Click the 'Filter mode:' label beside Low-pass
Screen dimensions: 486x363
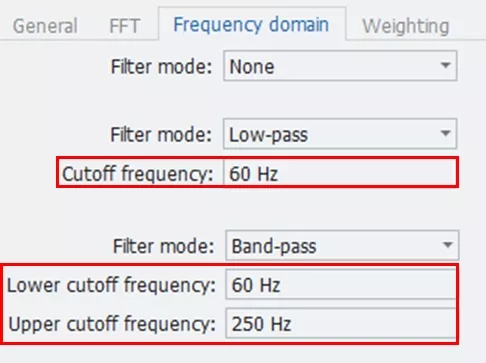(161, 135)
